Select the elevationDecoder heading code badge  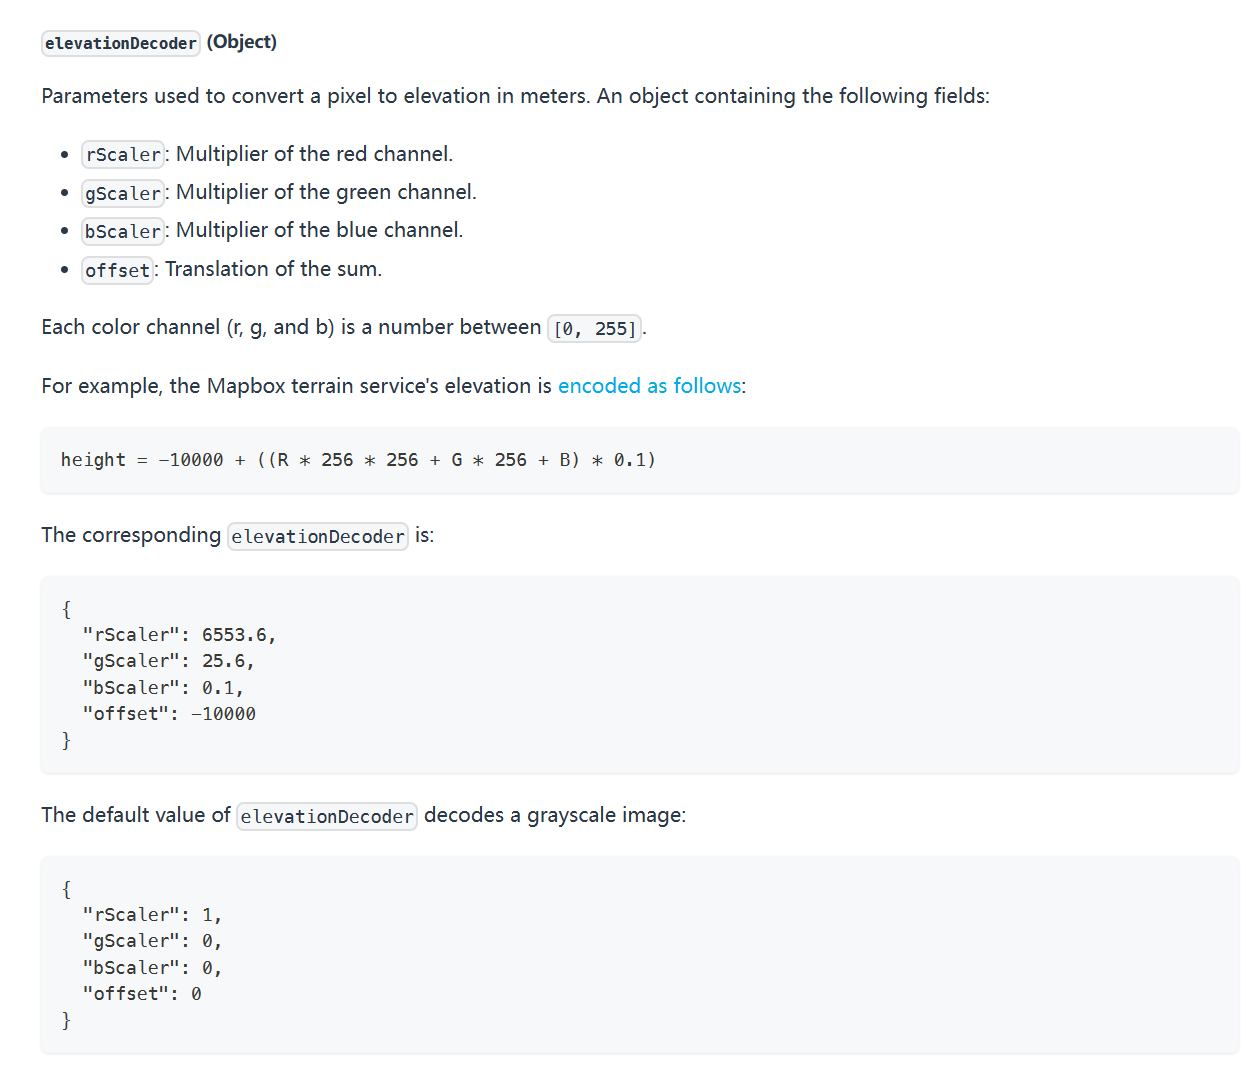point(120,42)
